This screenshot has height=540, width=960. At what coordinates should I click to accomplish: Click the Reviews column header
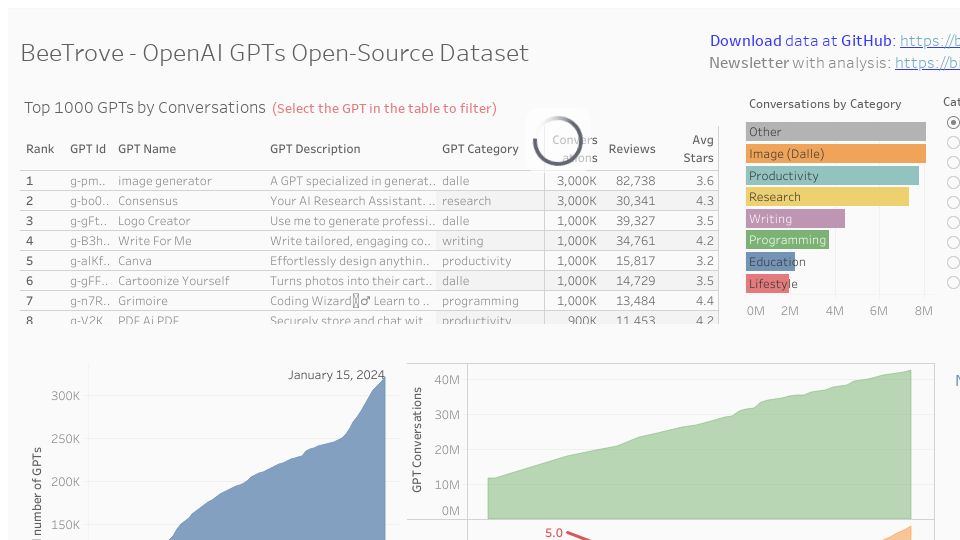coord(632,149)
